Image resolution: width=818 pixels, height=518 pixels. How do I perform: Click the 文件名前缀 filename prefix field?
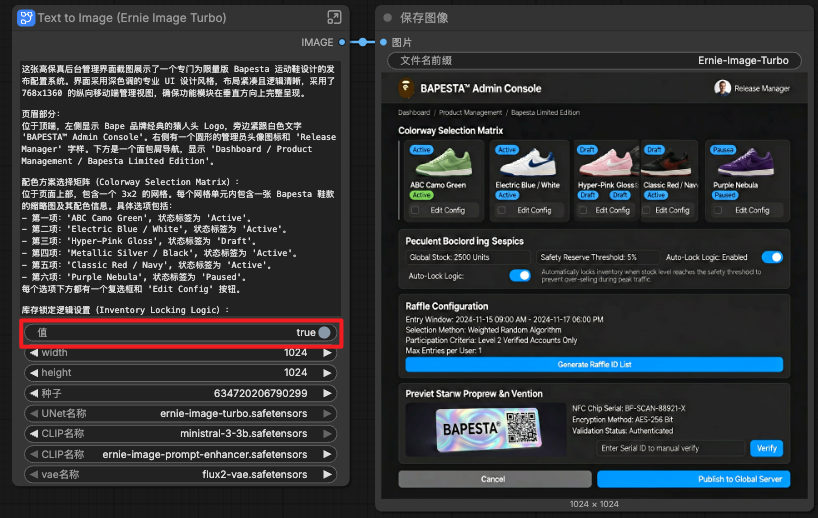pyautogui.click(x=594, y=61)
